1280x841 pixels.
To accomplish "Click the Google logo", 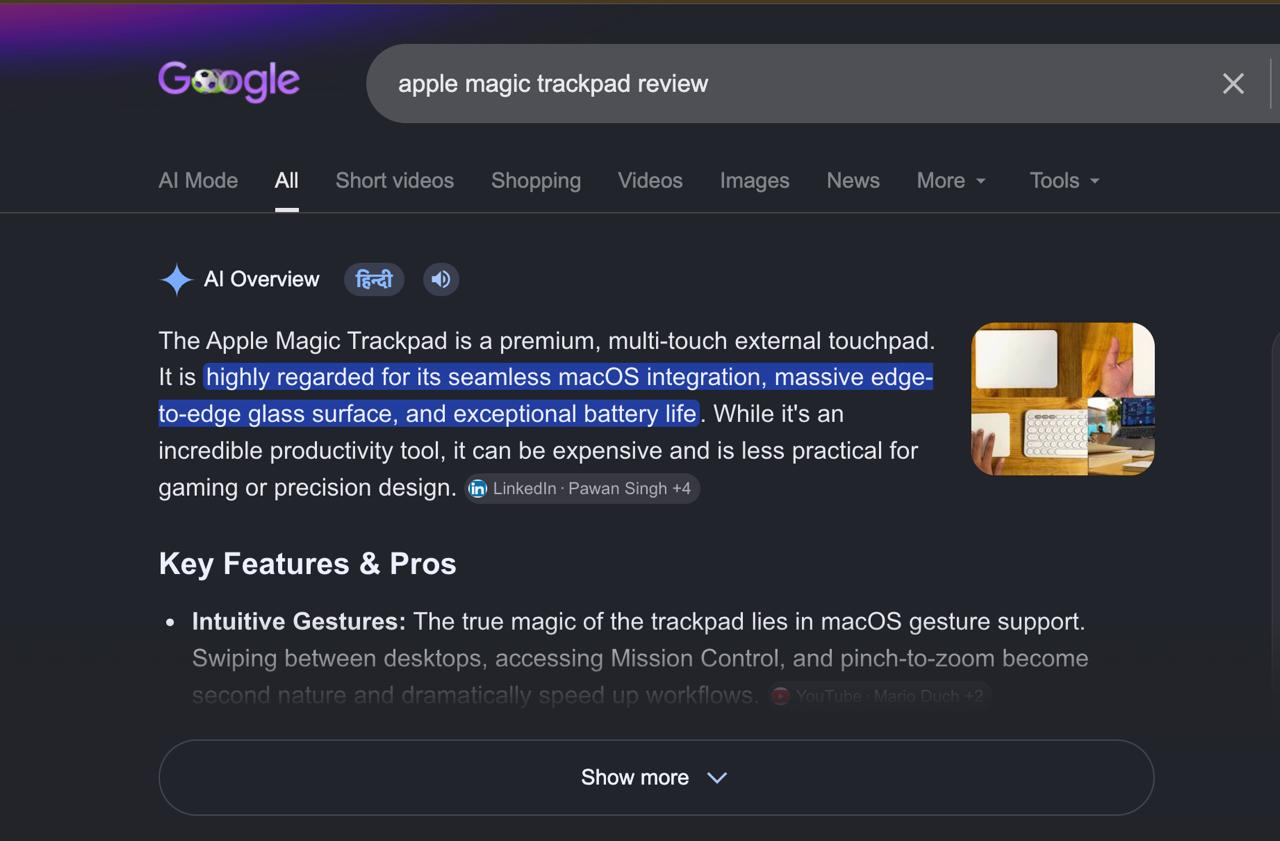I will (x=229, y=82).
